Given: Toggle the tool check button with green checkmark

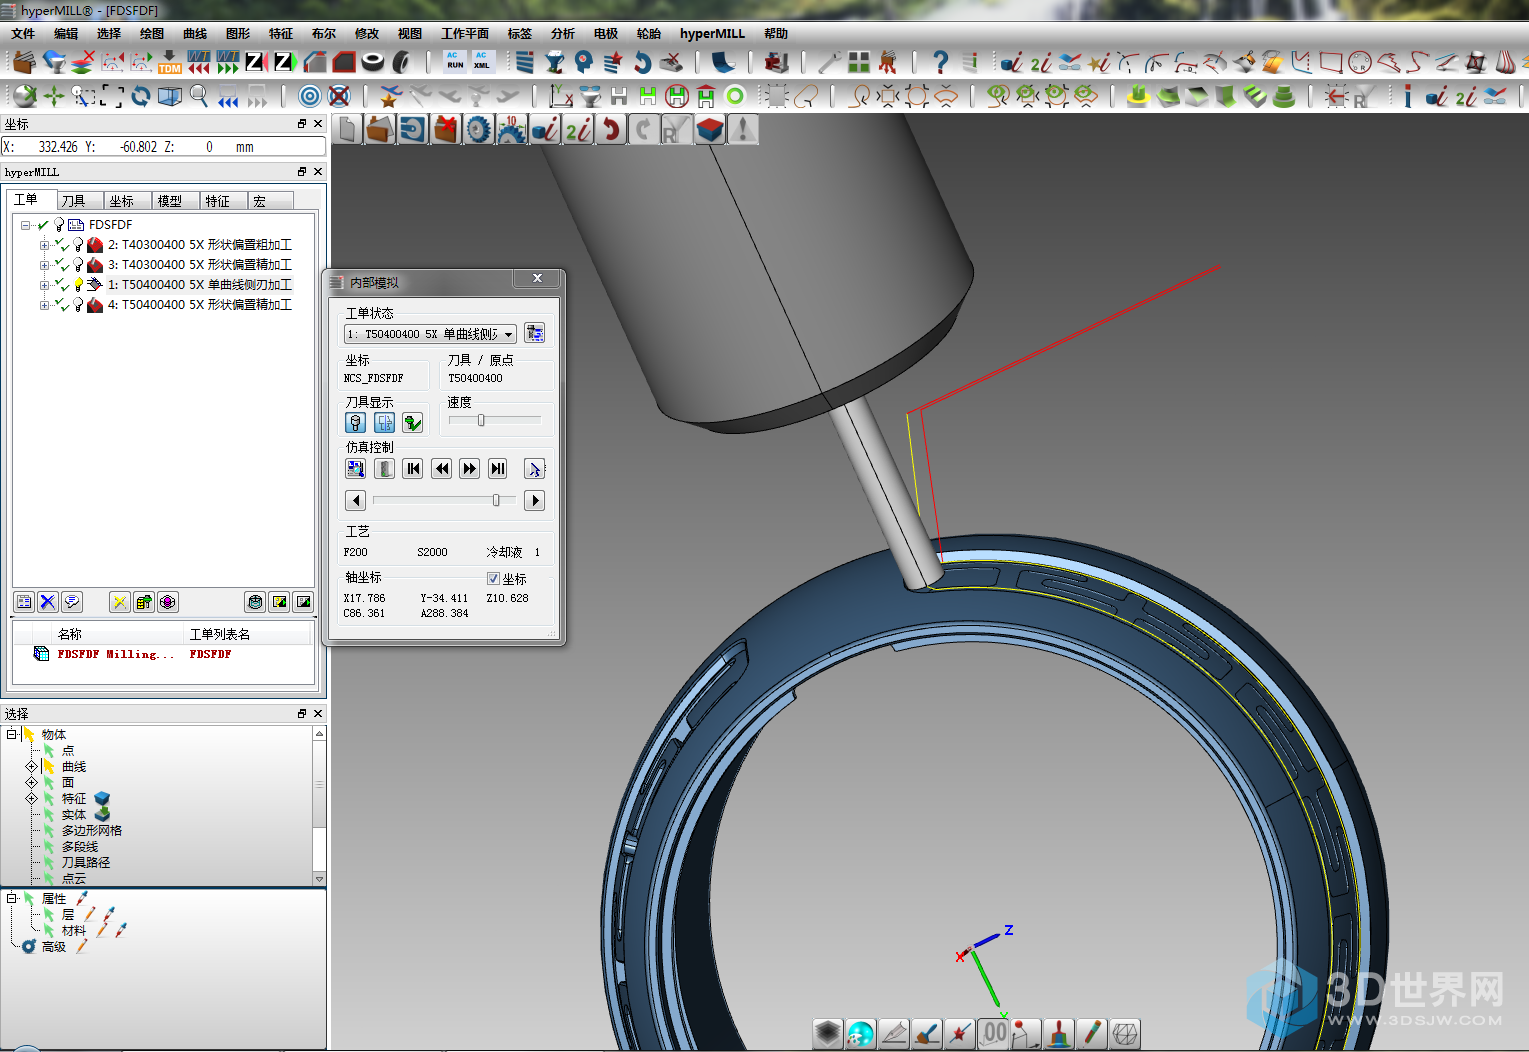Looking at the screenshot, I should click(x=412, y=422).
